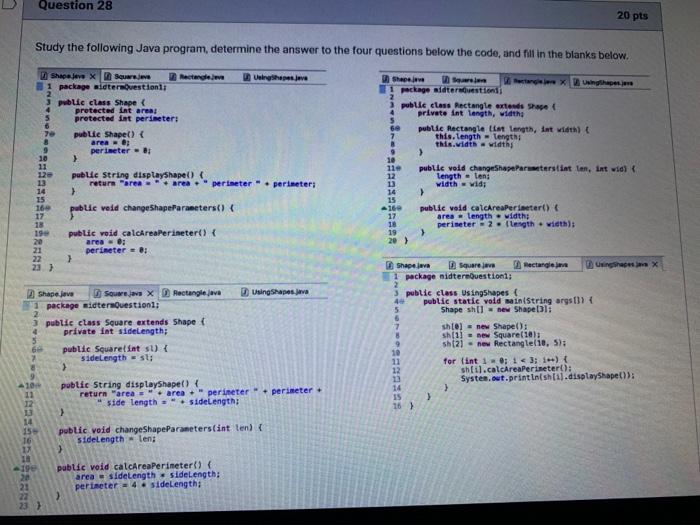Collapse Square's changeShapeParameters fold marker at line 15
The width and height of the screenshot is (700, 525).
[x=35, y=431]
